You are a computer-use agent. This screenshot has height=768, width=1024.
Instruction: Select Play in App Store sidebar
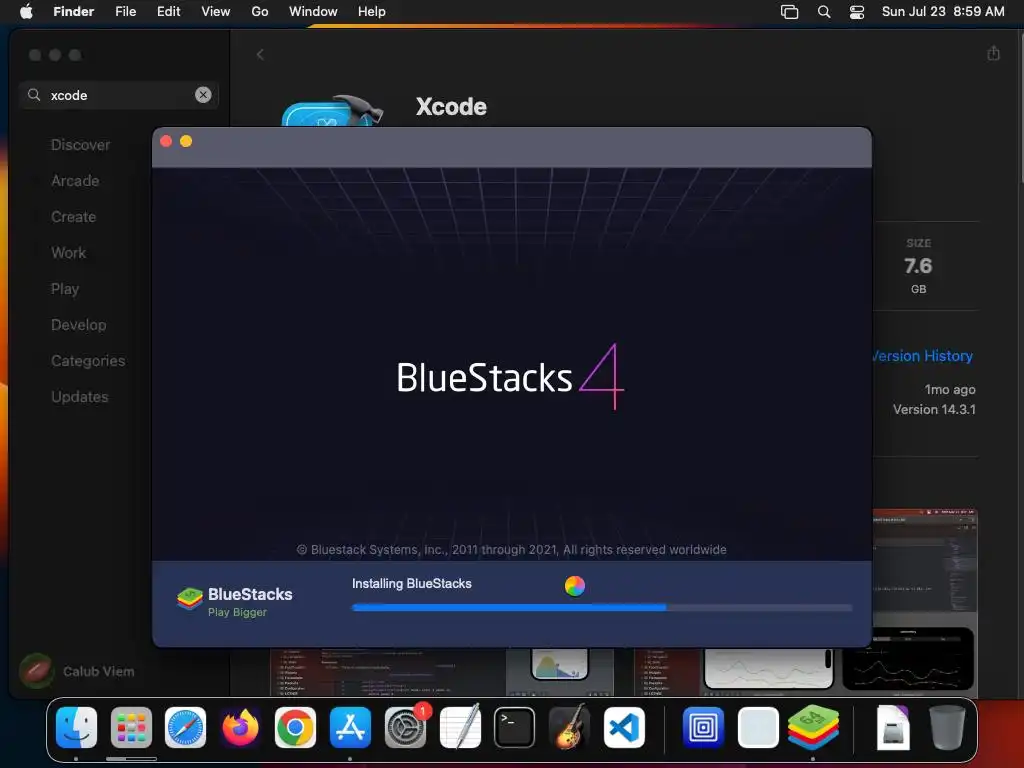point(65,289)
